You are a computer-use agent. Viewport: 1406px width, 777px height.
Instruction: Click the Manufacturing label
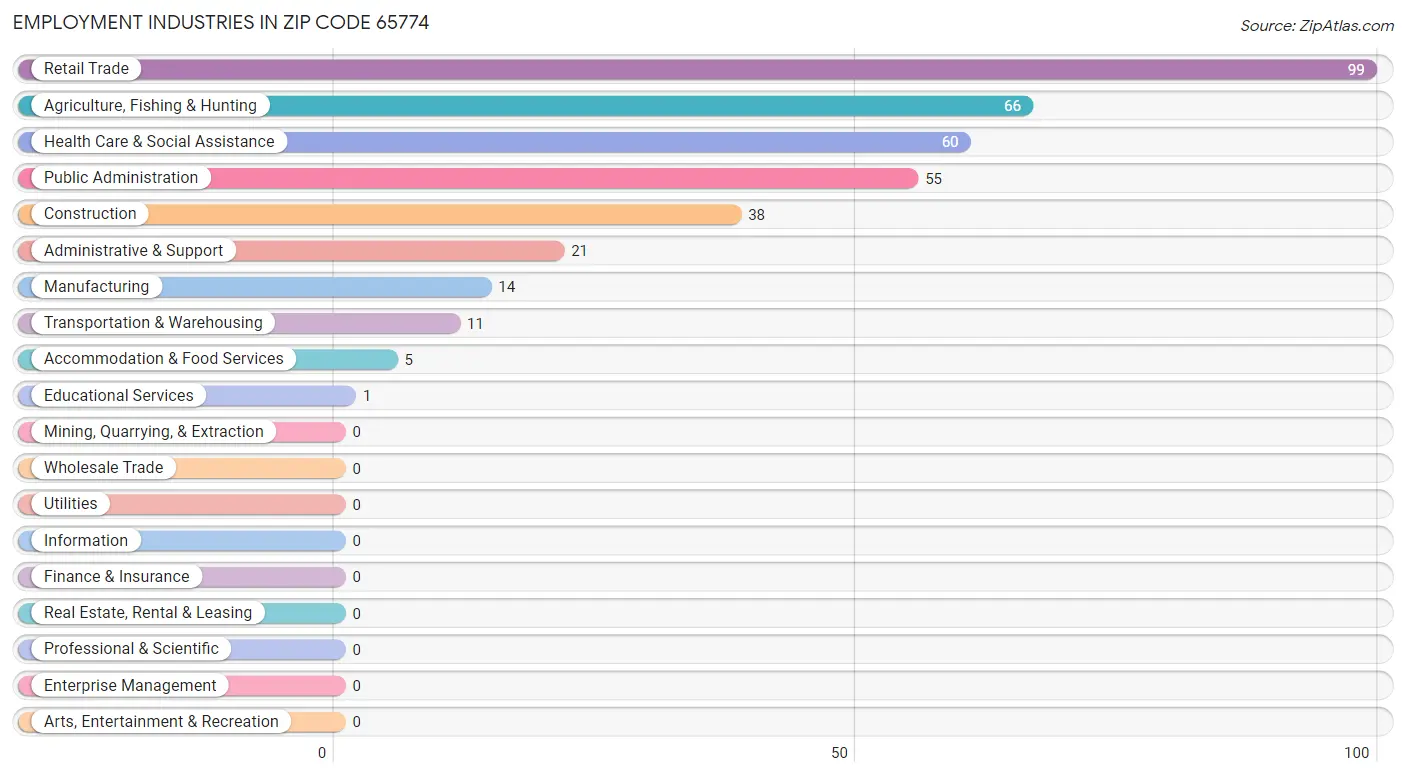click(96, 286)
